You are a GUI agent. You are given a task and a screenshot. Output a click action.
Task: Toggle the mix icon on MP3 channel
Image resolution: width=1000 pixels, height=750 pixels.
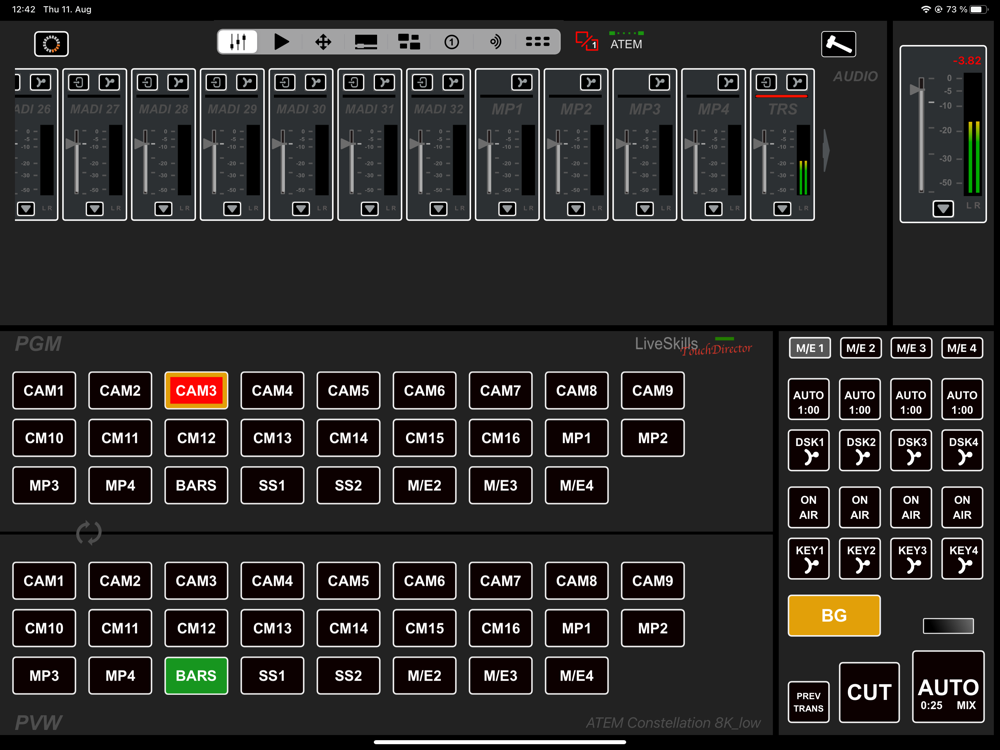pyautogui.click(x=660, y=82)
